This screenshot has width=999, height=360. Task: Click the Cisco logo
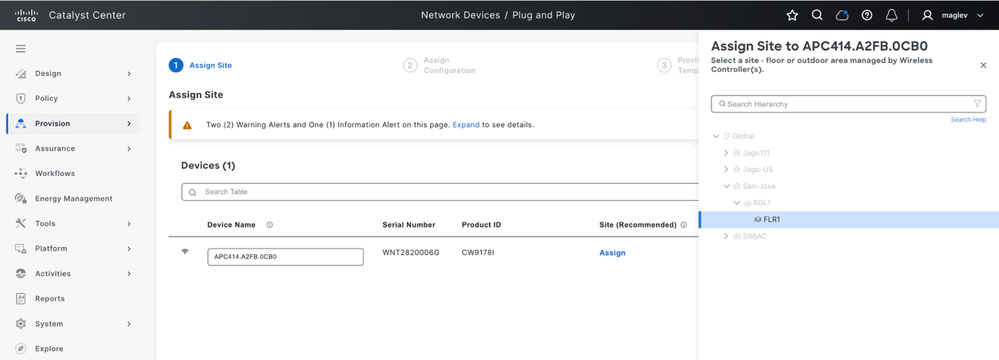pyautogui.click(x=27, y=15)
